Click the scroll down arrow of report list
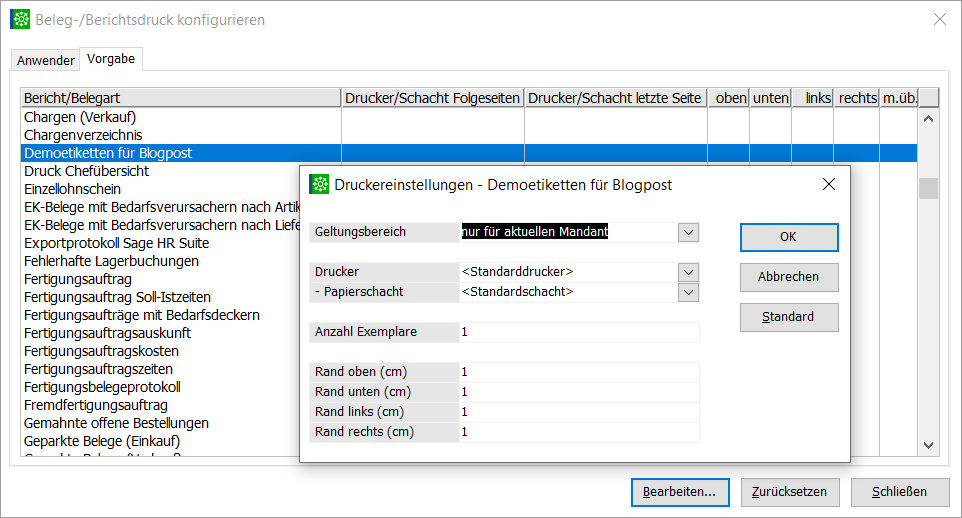 point(928,445)
